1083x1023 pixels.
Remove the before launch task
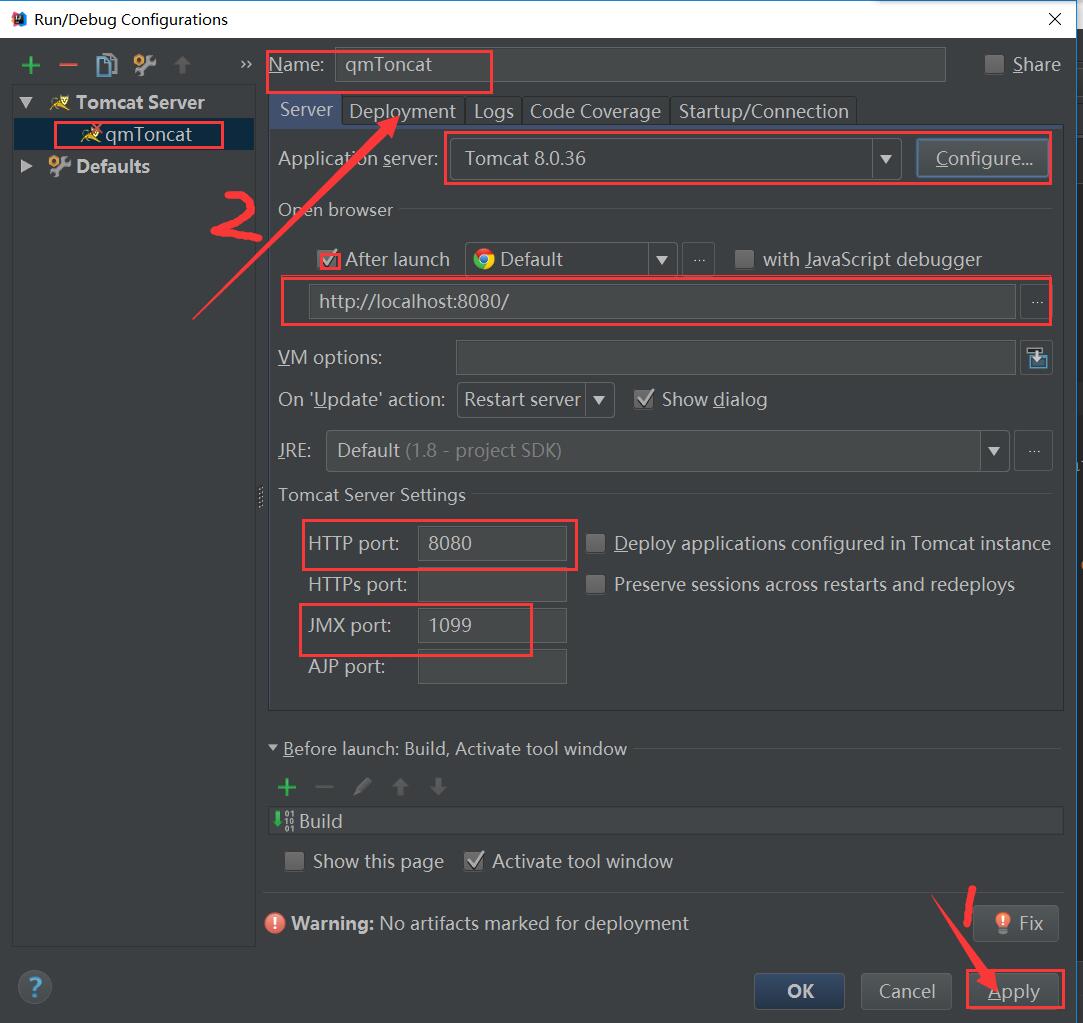pos(324,787)
